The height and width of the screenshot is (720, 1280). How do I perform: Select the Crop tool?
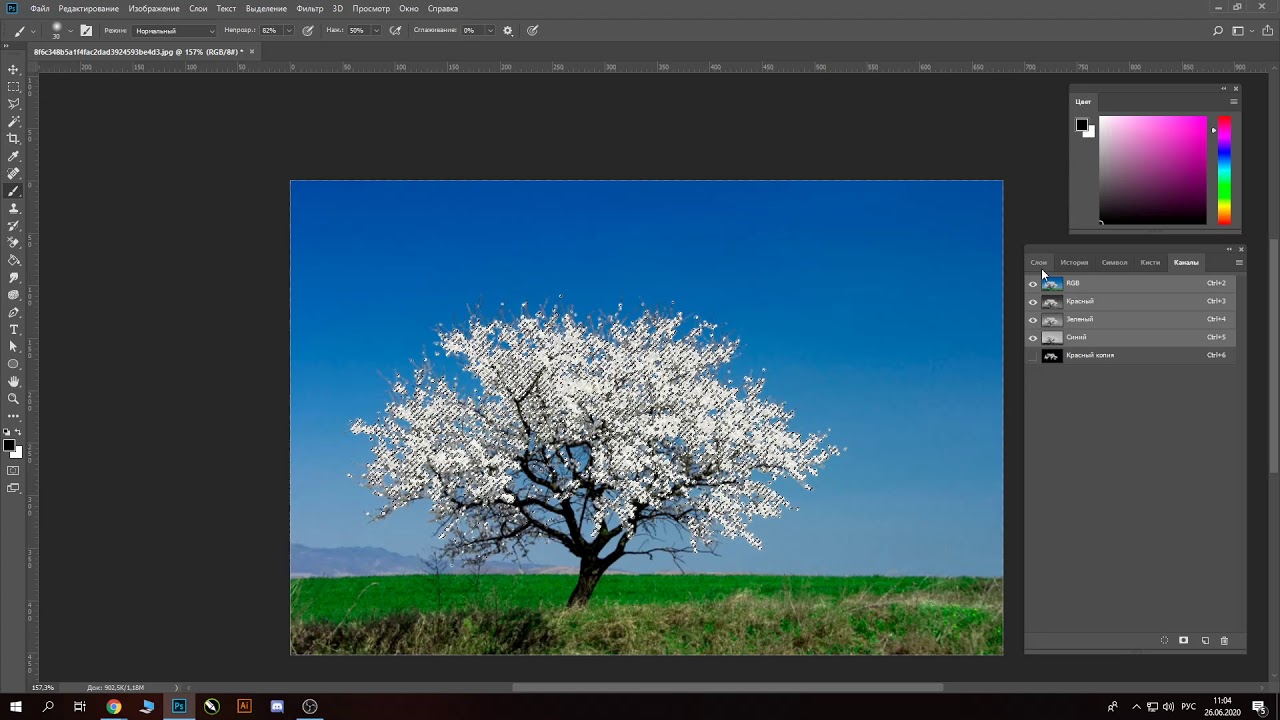tap(13, 138)
